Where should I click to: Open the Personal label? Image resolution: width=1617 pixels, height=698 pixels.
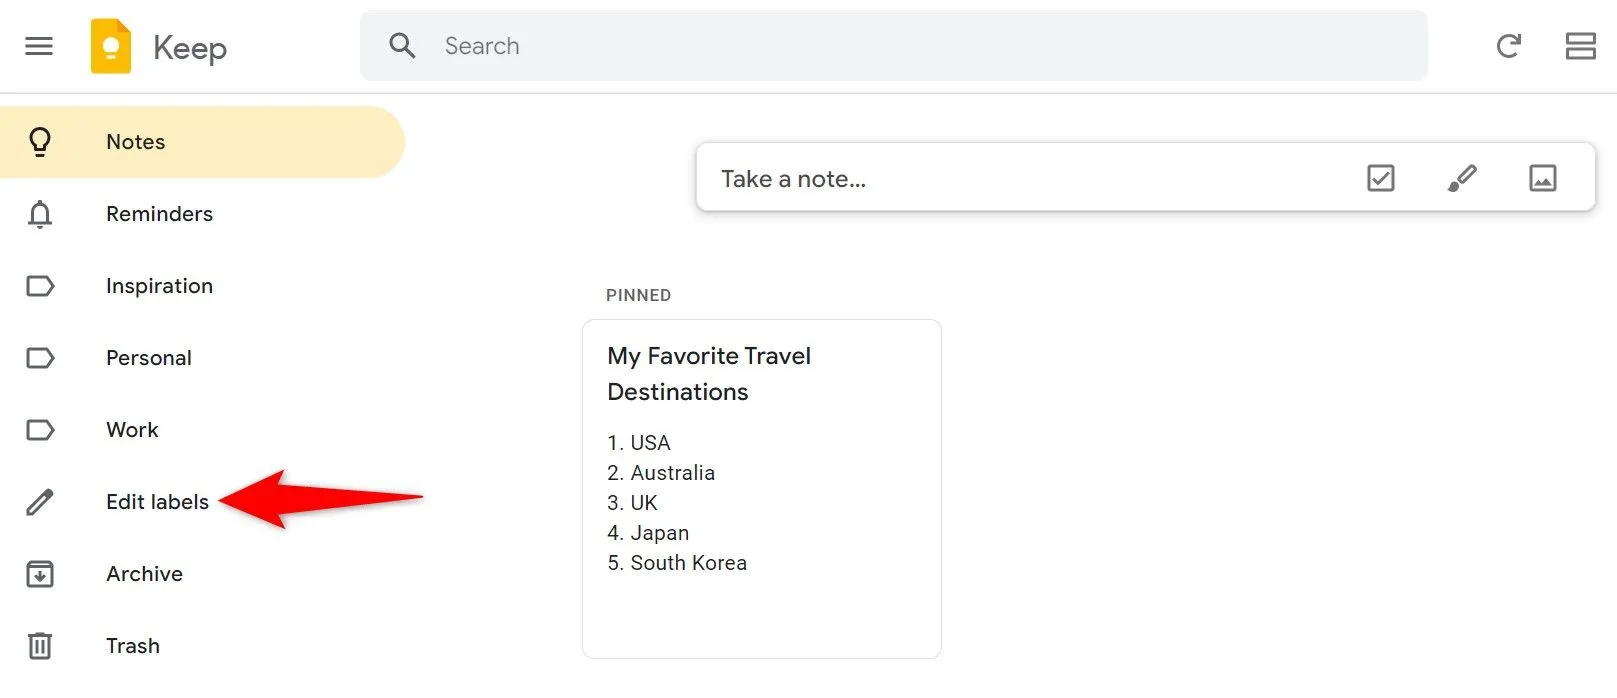click(x=202, y=358)
